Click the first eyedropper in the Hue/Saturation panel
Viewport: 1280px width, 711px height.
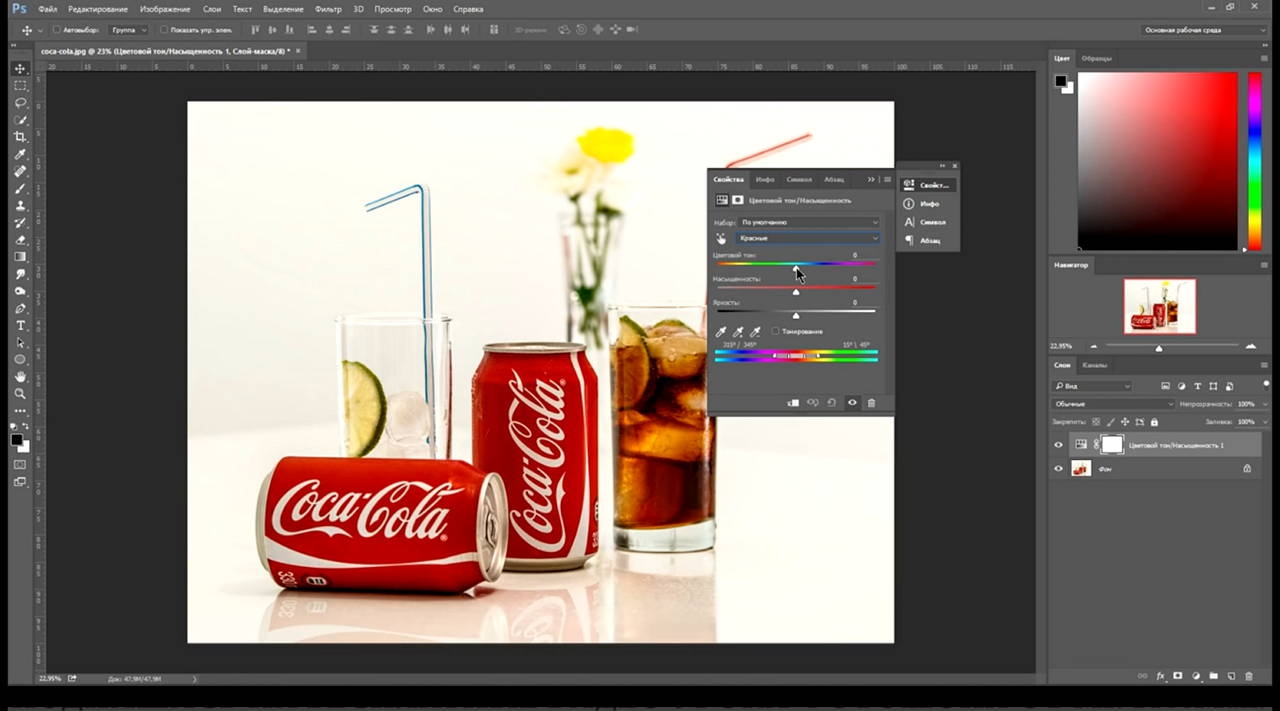pos(721,331)
